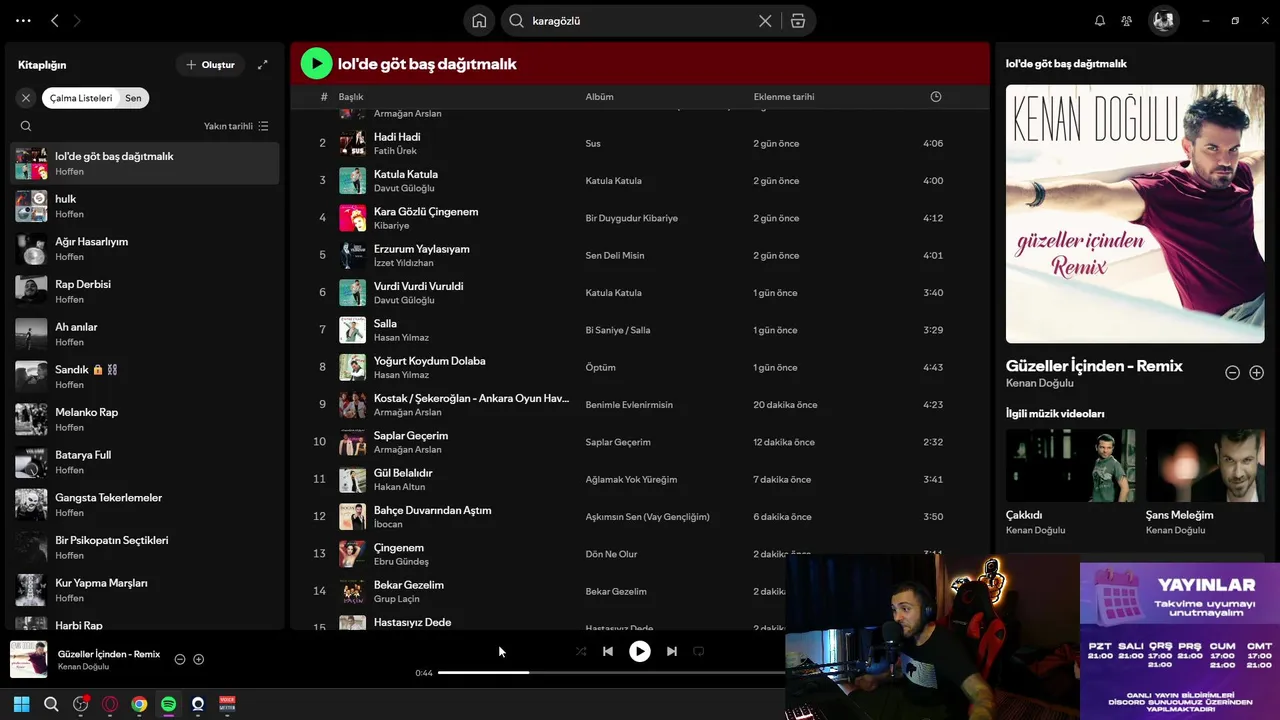This screenshot has height=720, width=1280.
Task: Open Spotify Home
Action: 479,20
